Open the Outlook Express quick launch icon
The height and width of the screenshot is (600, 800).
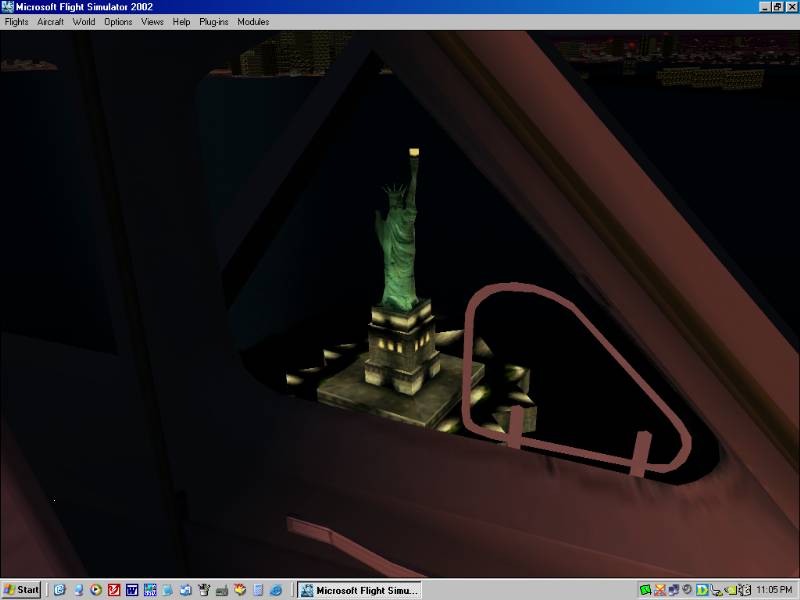(x=185, y=590)
